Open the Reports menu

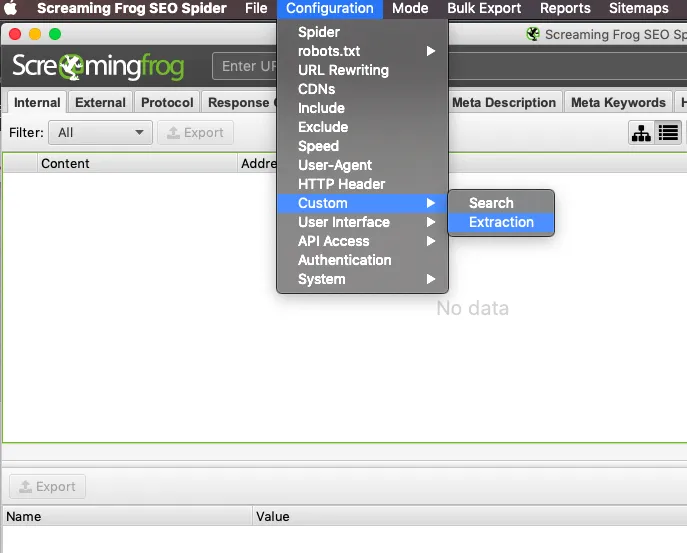coord(565,8)
